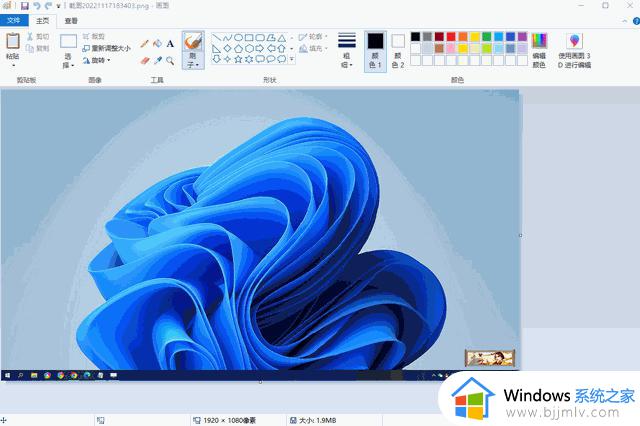This screenshot has width=640, height=426.
Task: Select the Rectangle shape
Action: 249,38
